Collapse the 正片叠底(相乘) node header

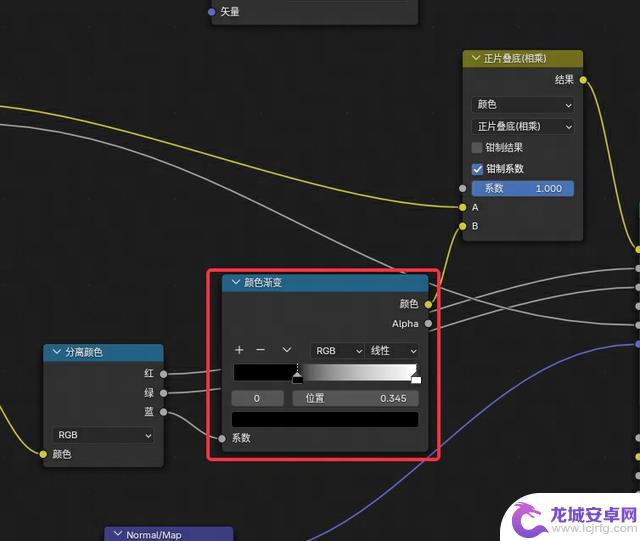(476, 58)
